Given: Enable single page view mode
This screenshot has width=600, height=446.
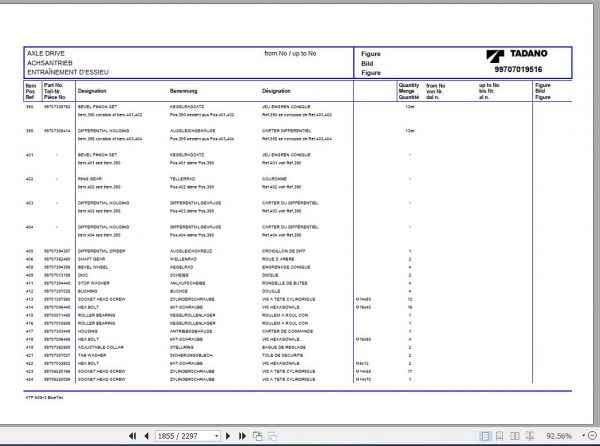Looking at the screenshot, I should (485, 436).
